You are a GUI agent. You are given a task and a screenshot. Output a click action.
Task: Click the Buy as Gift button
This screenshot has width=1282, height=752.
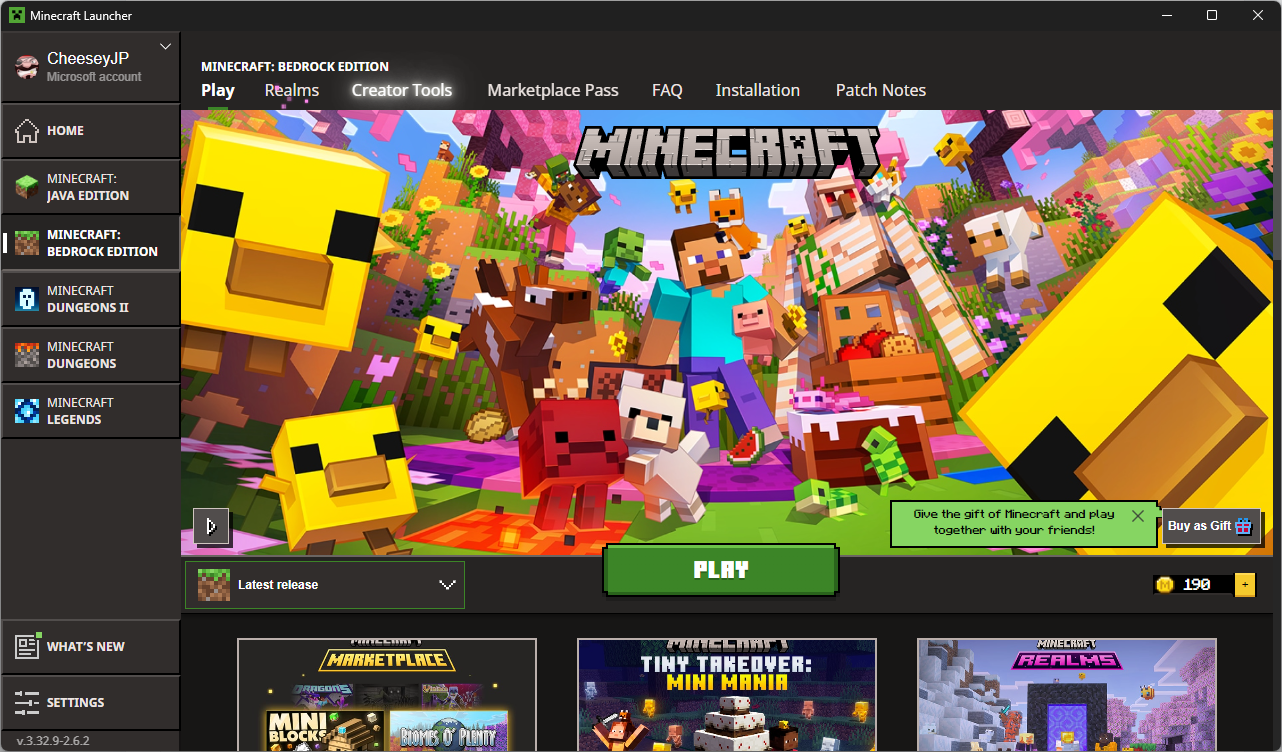click(1211, 526)
